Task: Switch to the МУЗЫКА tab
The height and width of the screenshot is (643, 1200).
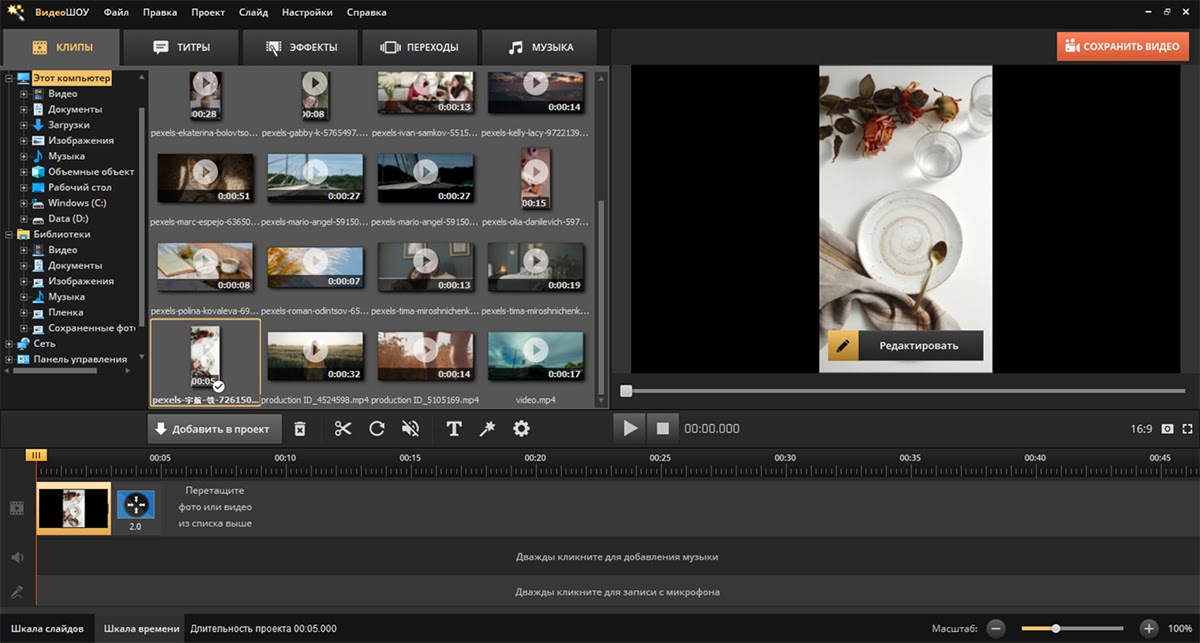Action: [539, 47]
